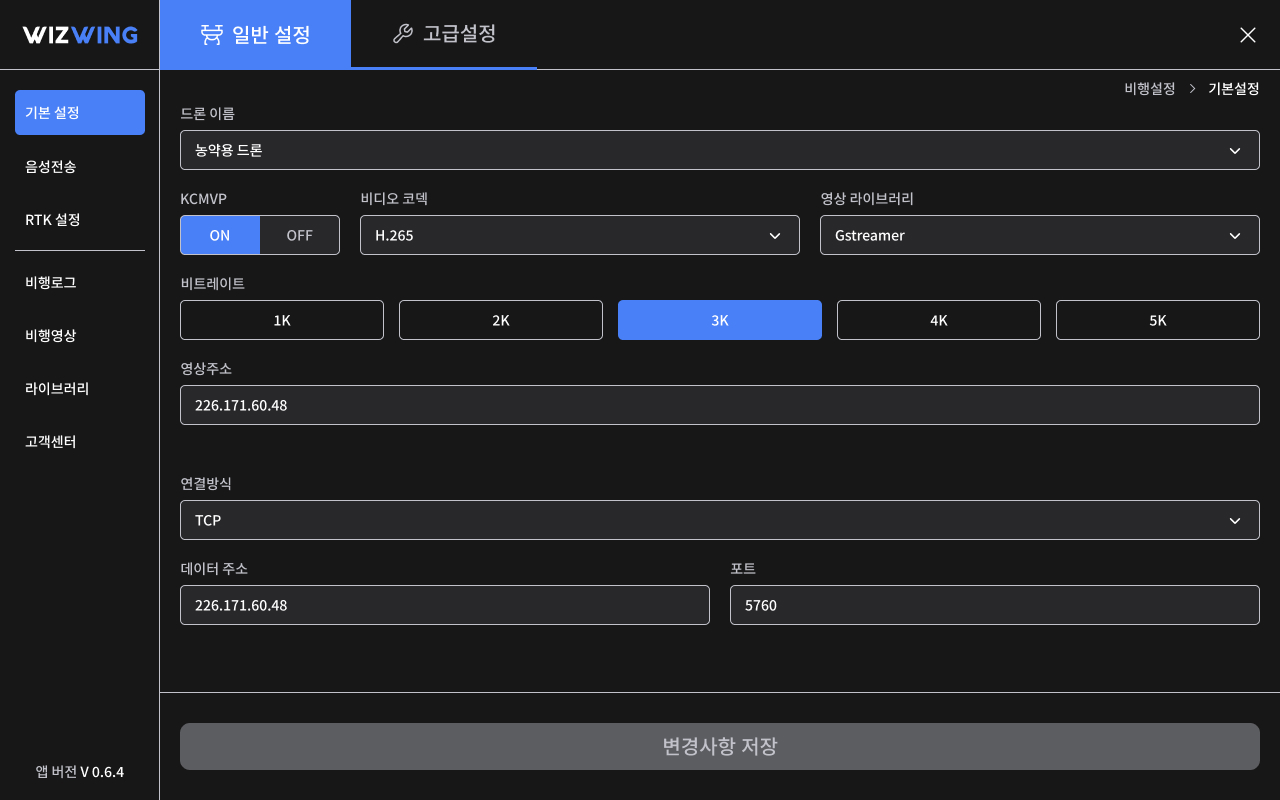Click the 앱 버전 V 0.6.4 text

pyautogui.click(x=80, y=772)
